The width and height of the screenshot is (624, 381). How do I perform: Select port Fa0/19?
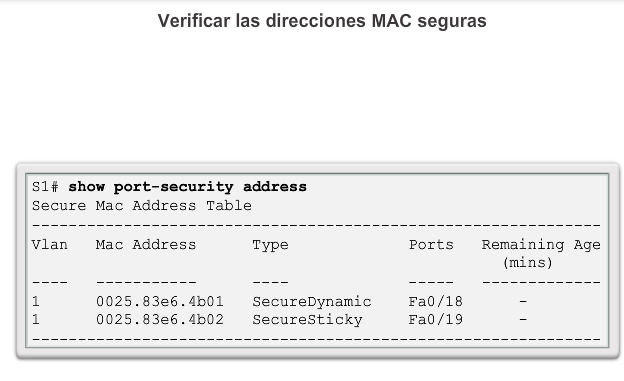[x=435, y=320]
